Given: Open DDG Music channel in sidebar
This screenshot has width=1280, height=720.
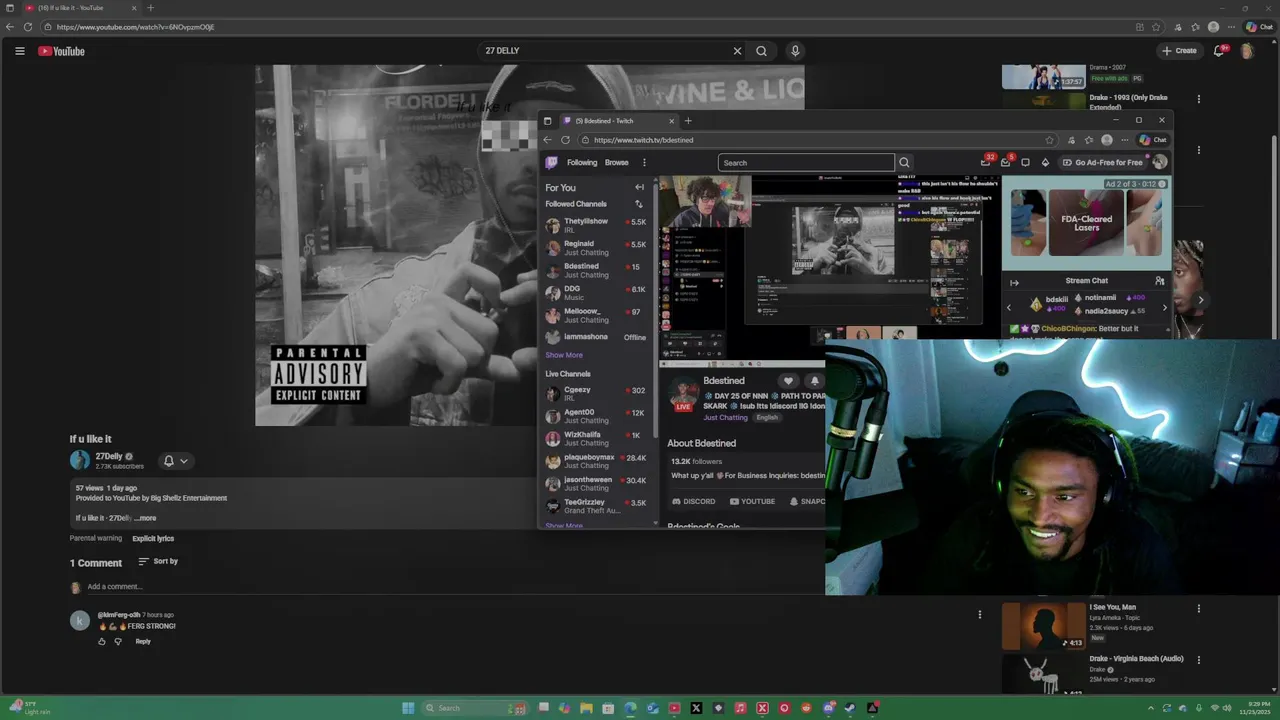Looking at the screenshot, I should click(x=597, y=293).
